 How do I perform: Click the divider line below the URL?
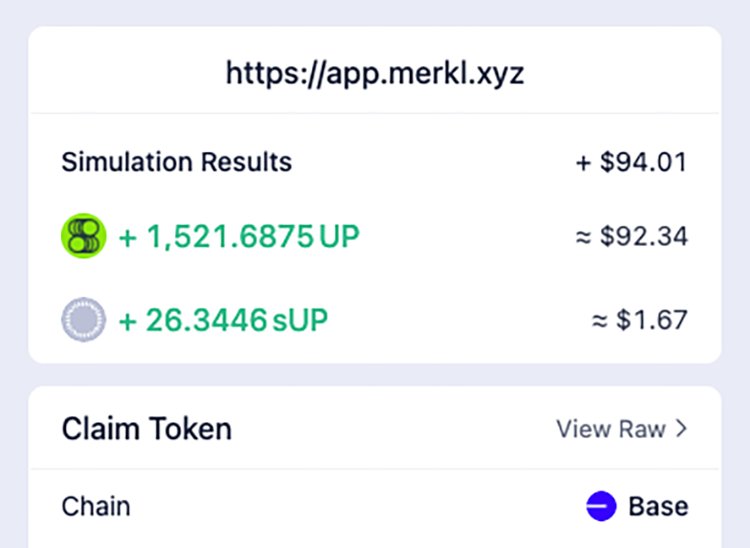(374, 113)
